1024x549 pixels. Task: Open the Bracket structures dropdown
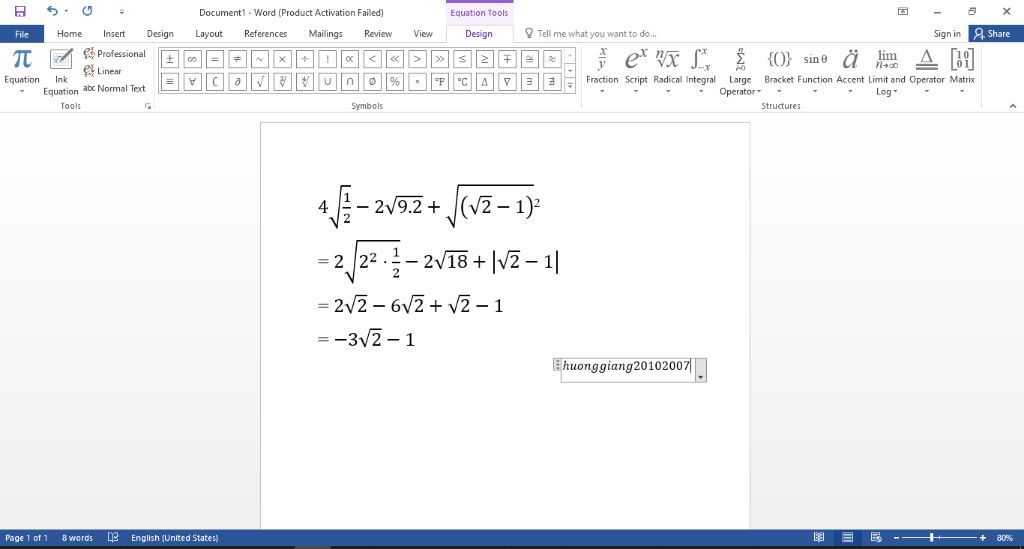pos(778,71)
